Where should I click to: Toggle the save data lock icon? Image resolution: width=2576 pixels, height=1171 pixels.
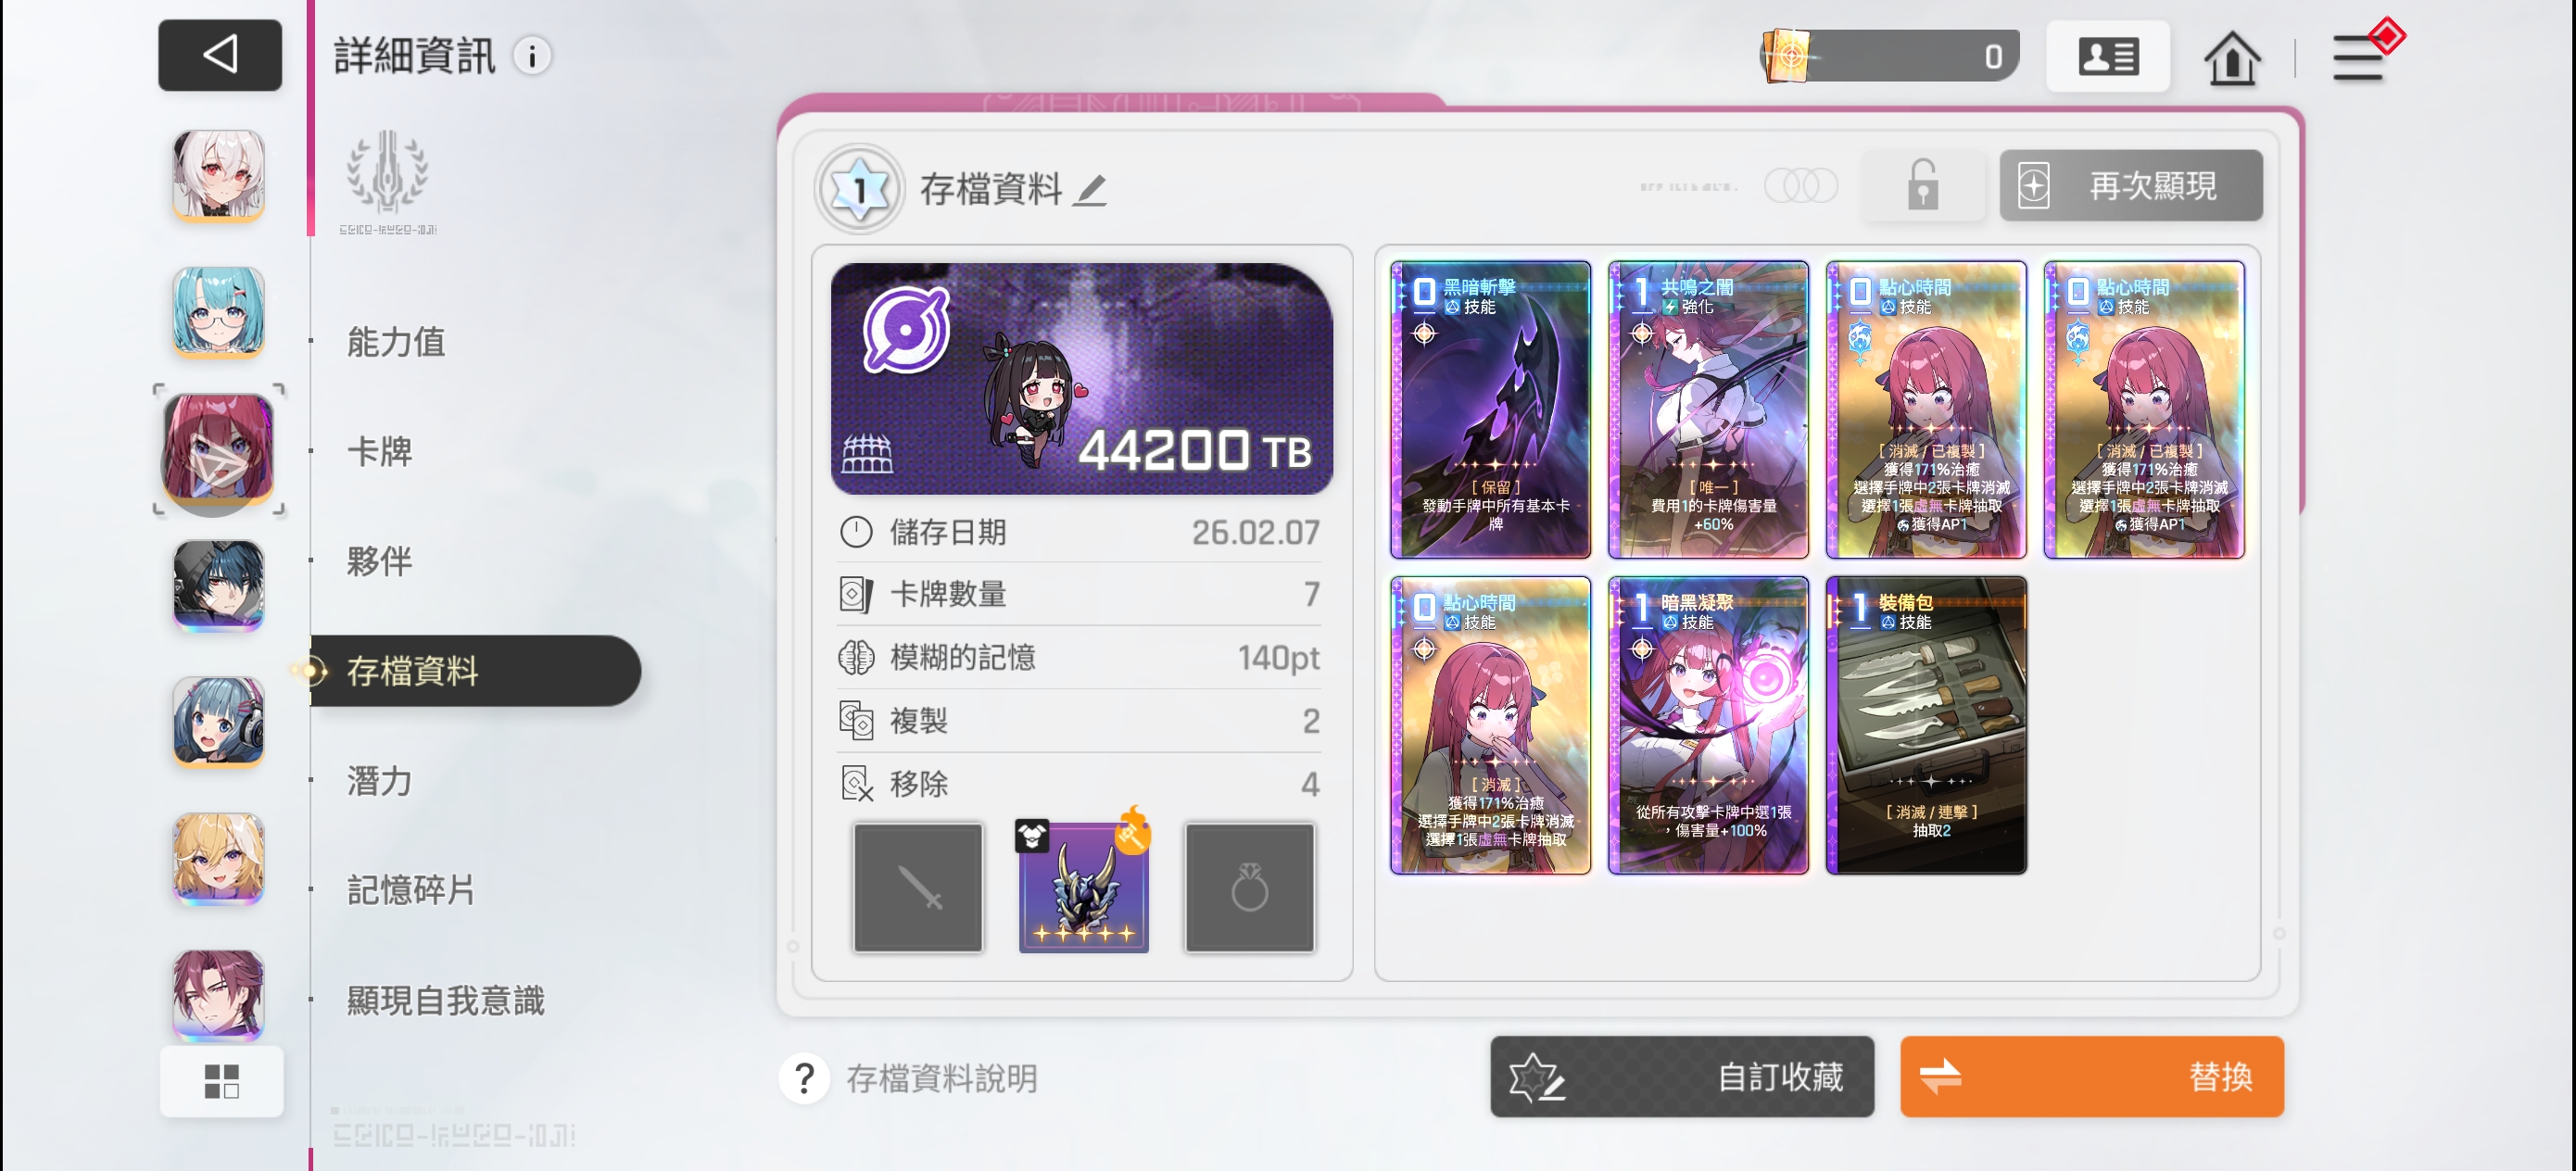[1922, 186]
